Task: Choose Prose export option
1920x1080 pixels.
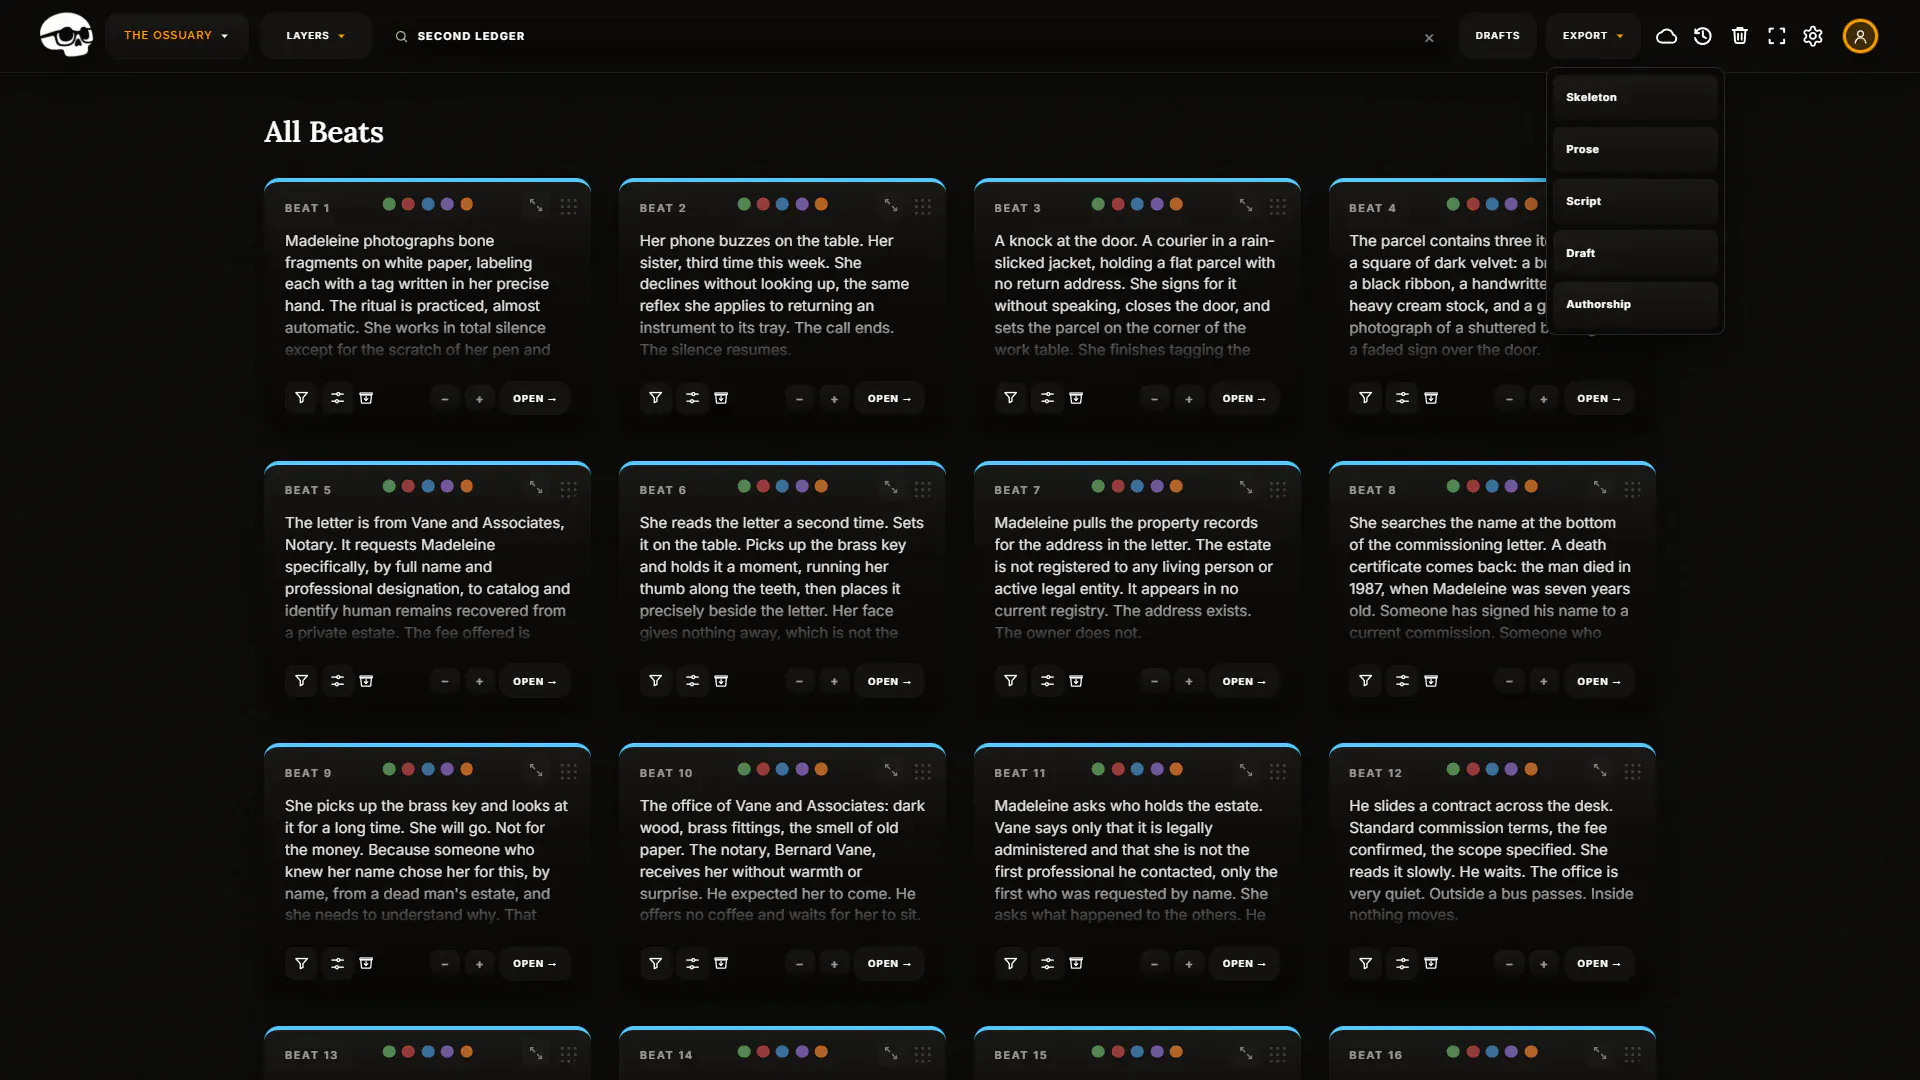Action: coord(1635,149)
